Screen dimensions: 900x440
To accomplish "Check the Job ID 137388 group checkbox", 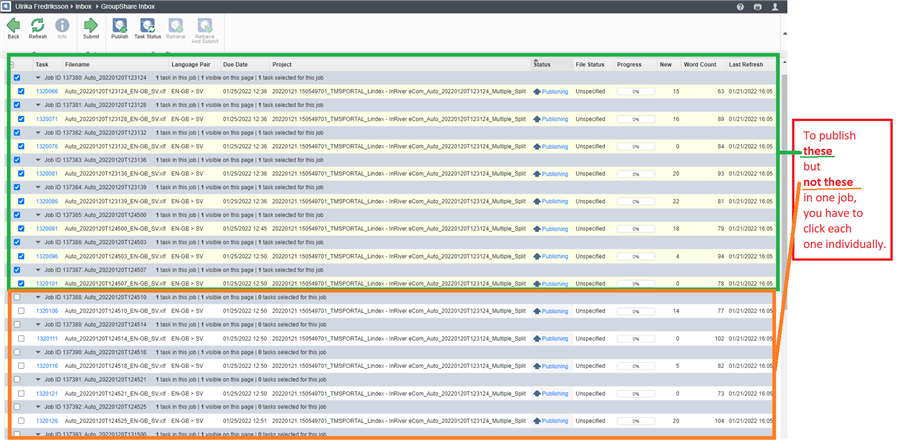I will 17,297.
